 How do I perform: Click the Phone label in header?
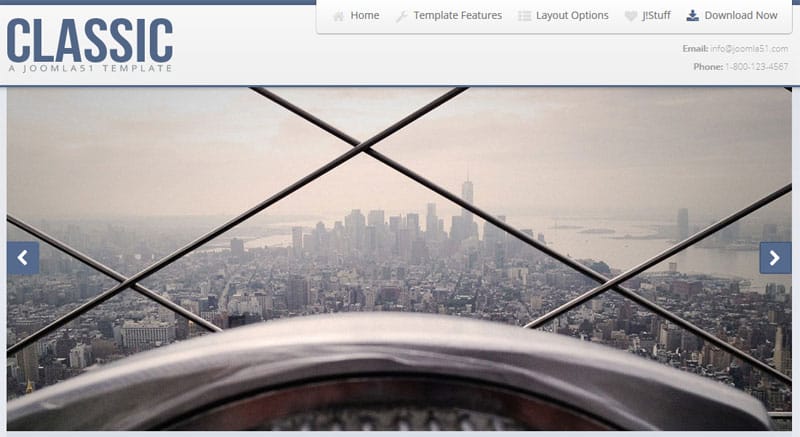pos(707,67)
